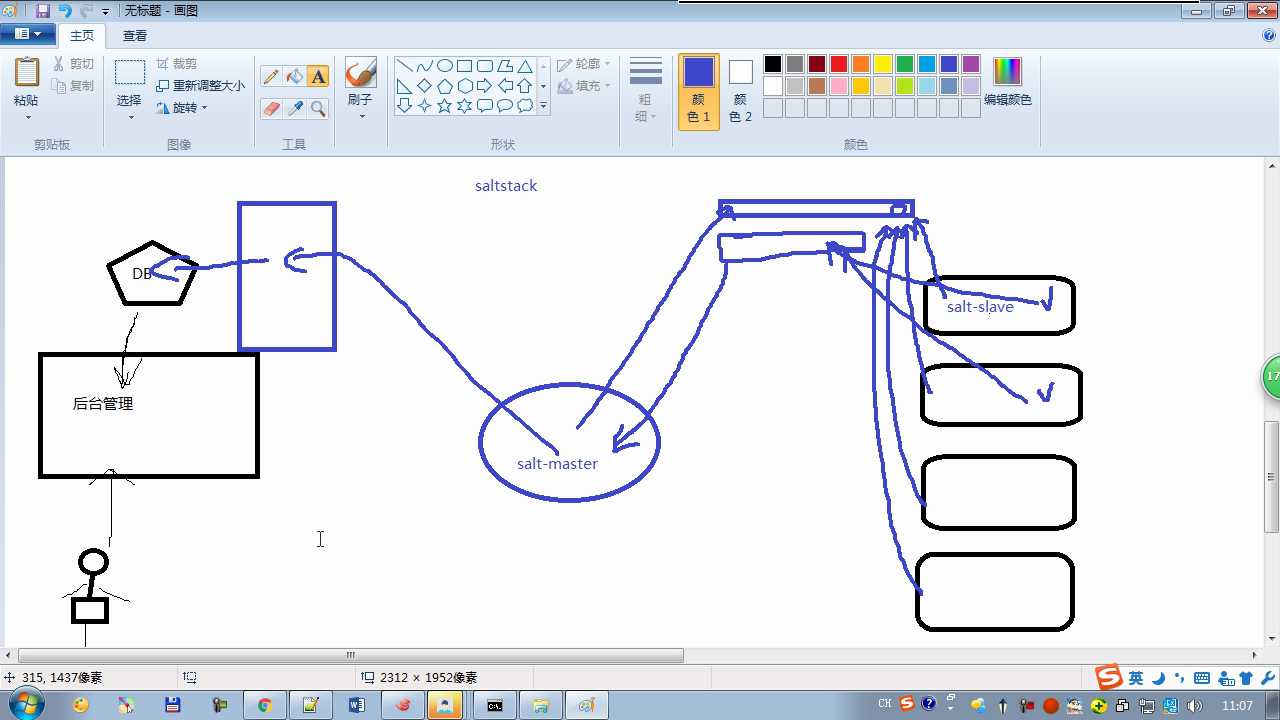The image size is (1280, 720).
Task: Pick the pink color swatch
Action: click(839, 86)
